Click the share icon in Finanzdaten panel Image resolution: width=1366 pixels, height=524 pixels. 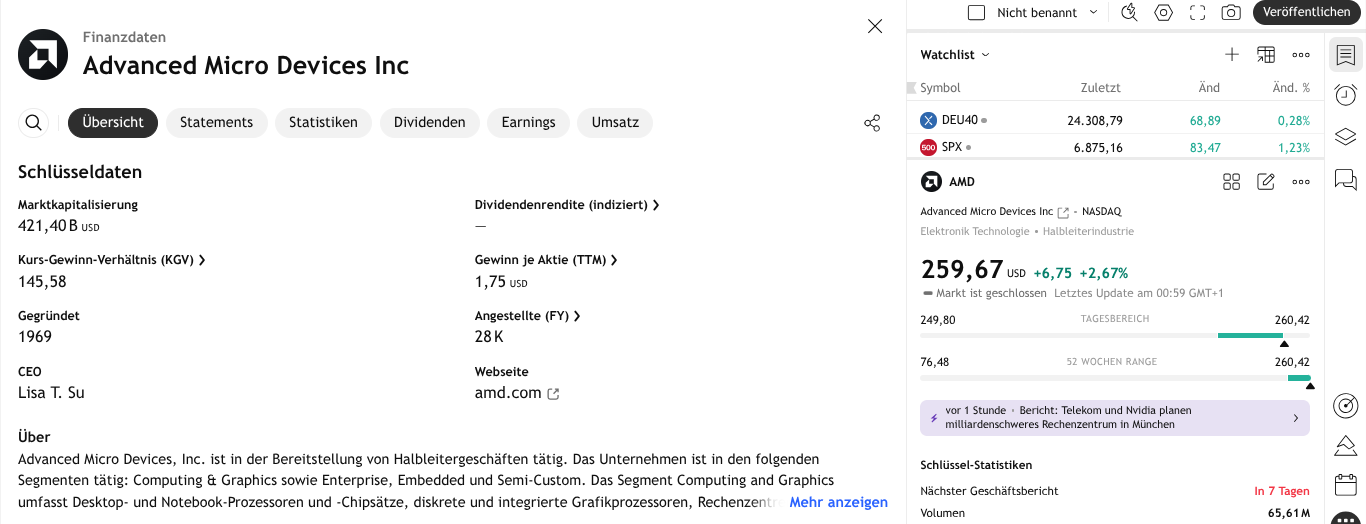[x=872, y=123]
